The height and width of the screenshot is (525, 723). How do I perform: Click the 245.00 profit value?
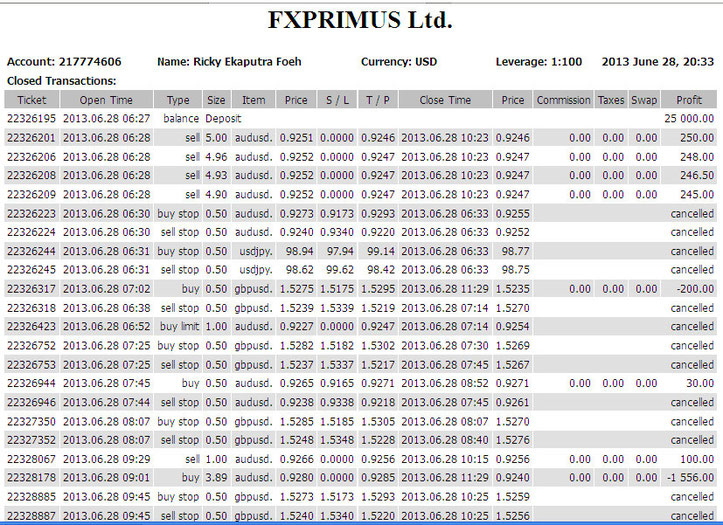coord(697,195)
